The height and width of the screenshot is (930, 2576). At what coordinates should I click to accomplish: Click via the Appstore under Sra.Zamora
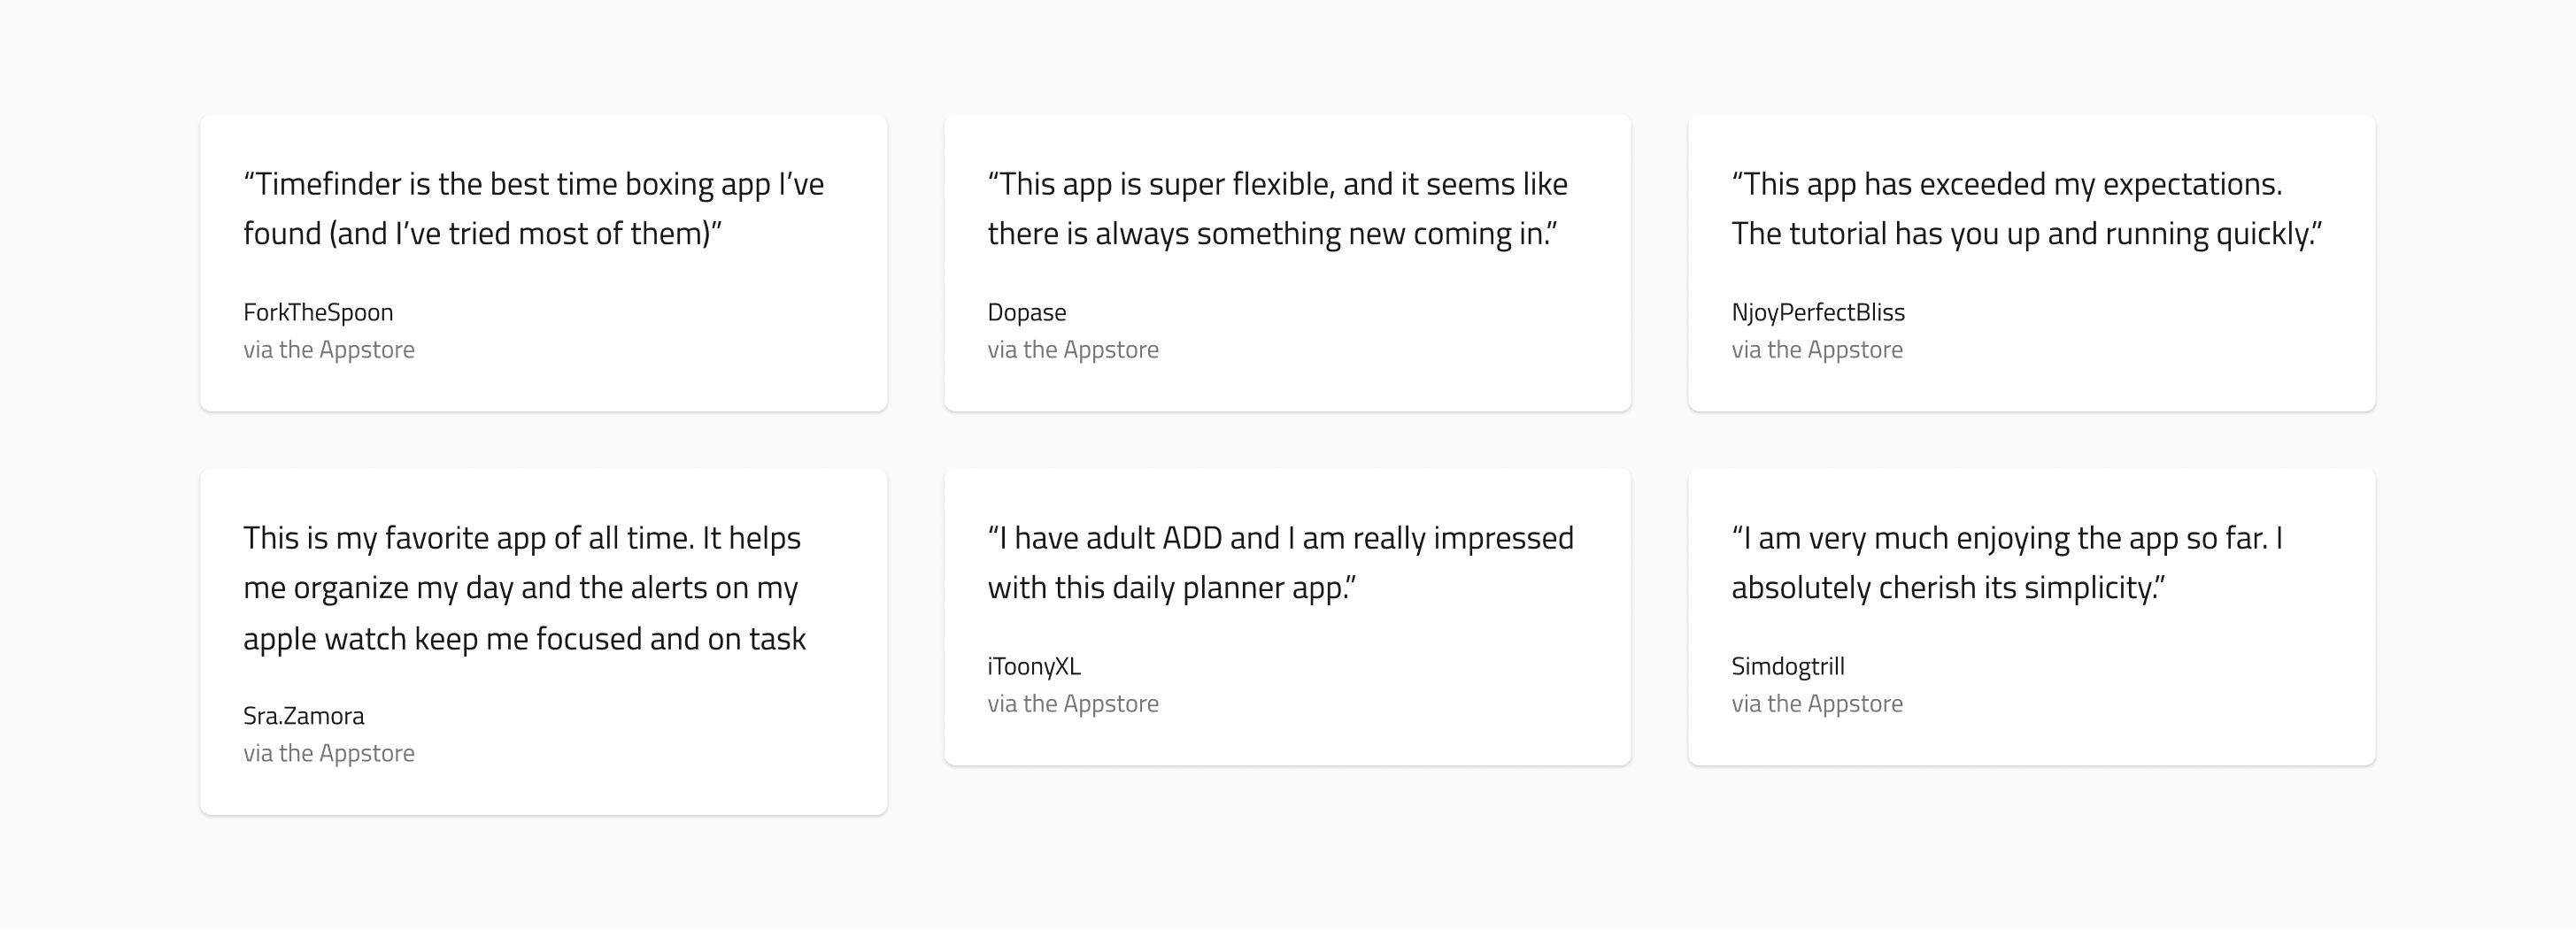click(x=329, y=753)
